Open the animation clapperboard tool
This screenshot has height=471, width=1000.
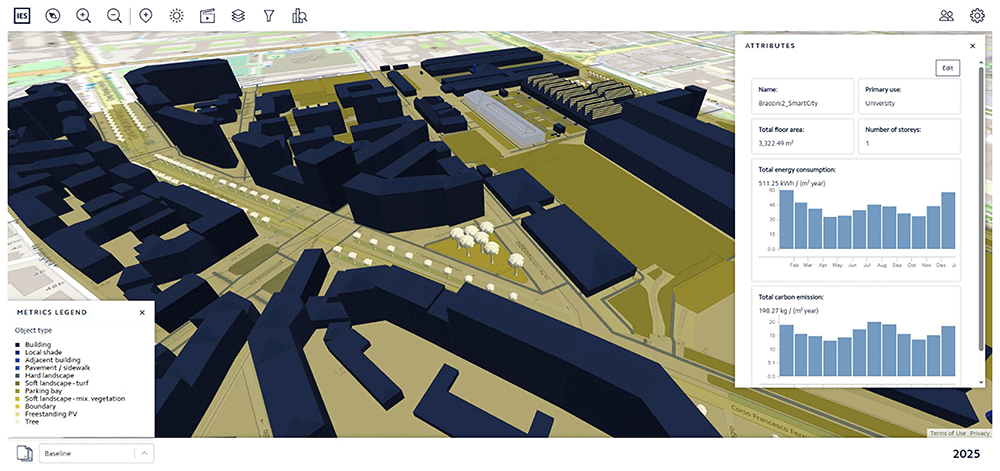click(x=207, y=16)
